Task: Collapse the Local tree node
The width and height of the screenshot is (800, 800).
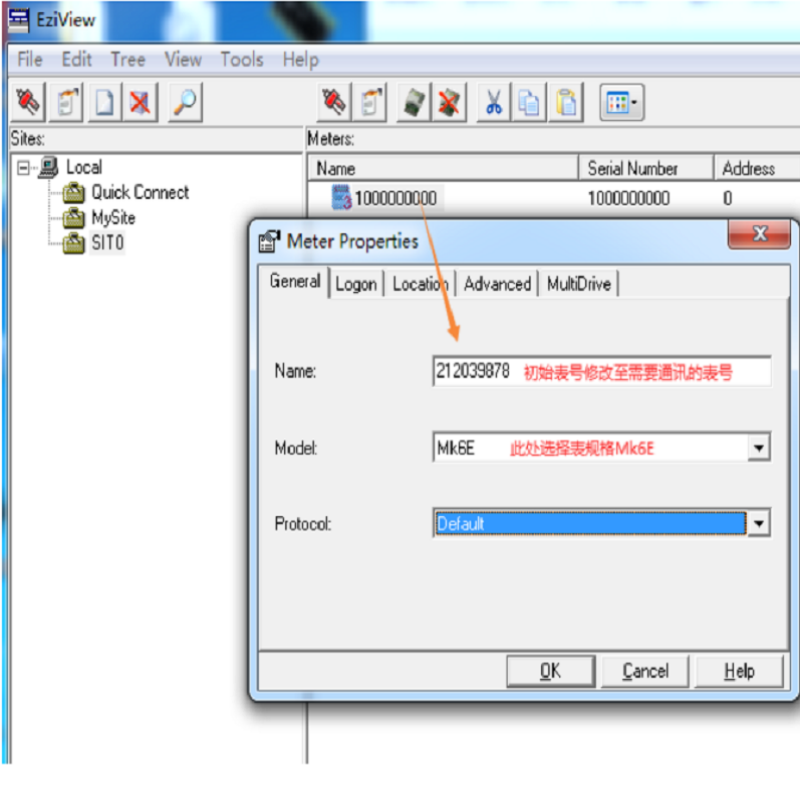Action: (23, 167)
